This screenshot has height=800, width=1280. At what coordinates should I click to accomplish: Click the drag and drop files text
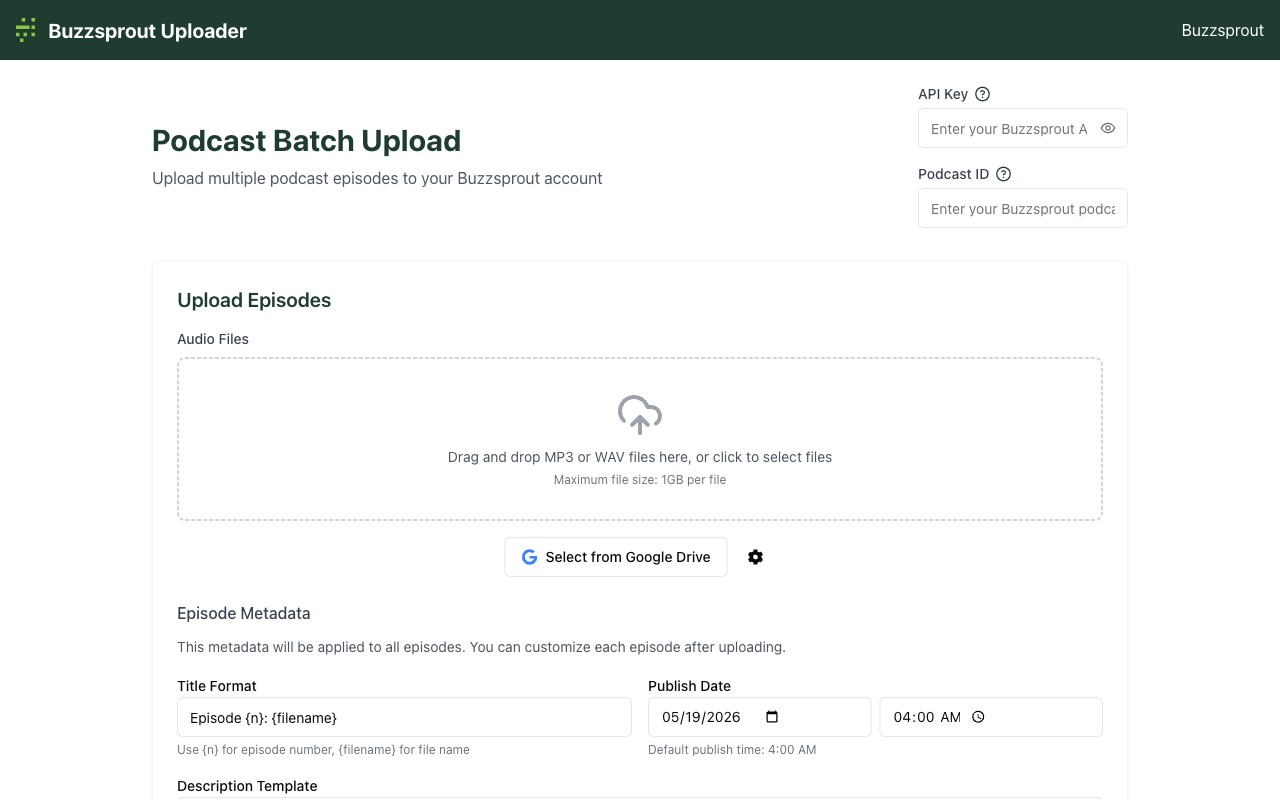tap(640, 457)
